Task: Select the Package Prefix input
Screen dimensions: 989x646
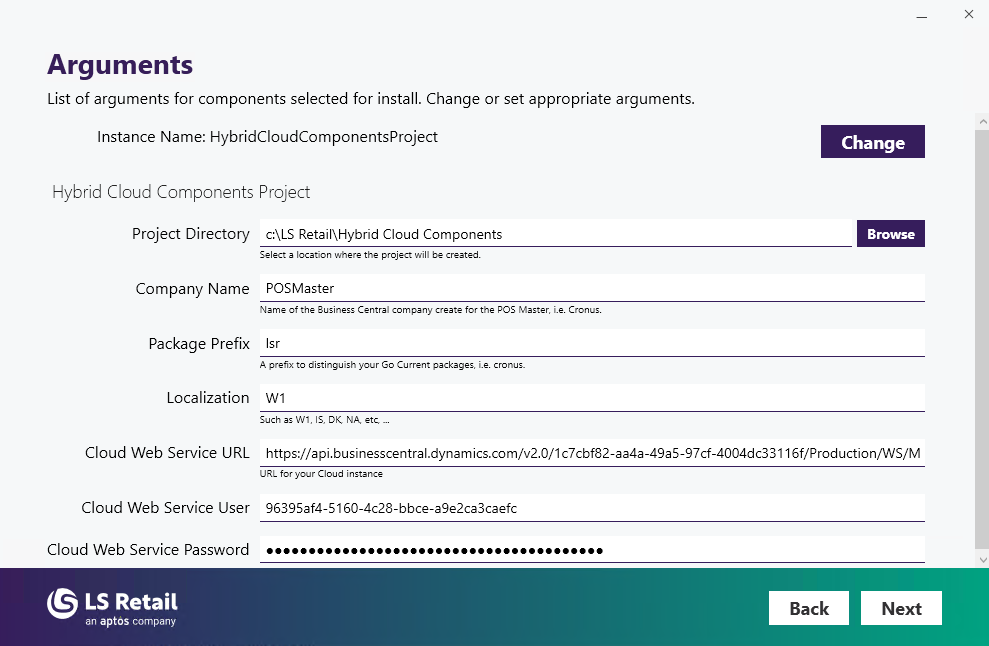Action: tap(591, 344)
